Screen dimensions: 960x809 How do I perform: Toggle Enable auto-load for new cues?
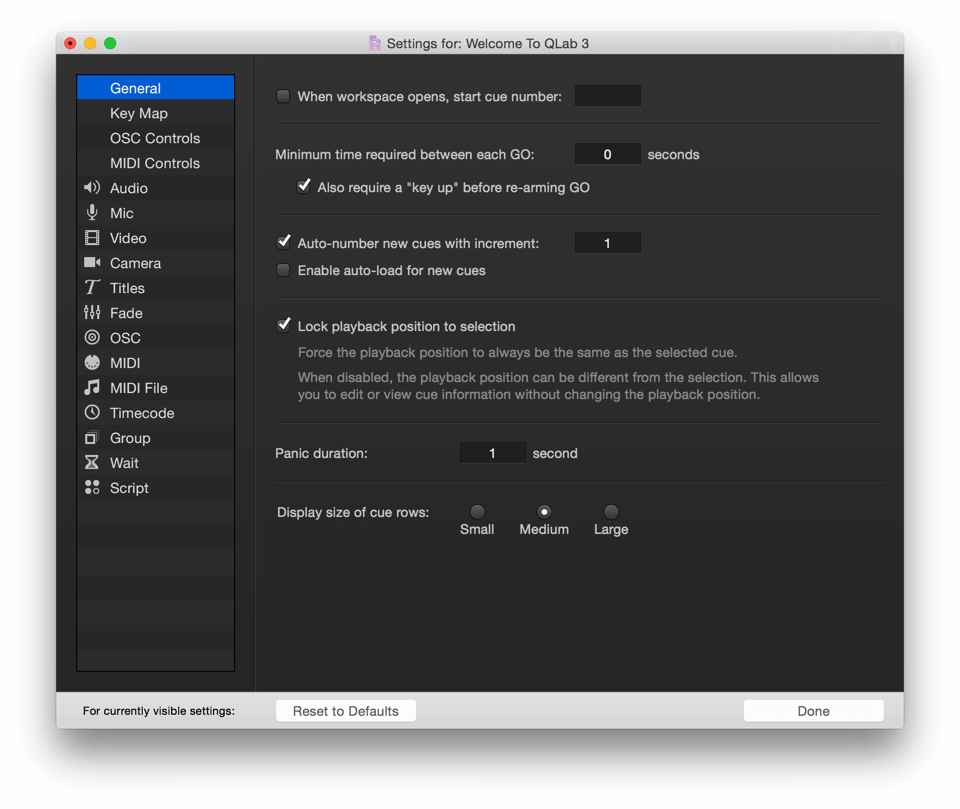(x=284, y=271)
